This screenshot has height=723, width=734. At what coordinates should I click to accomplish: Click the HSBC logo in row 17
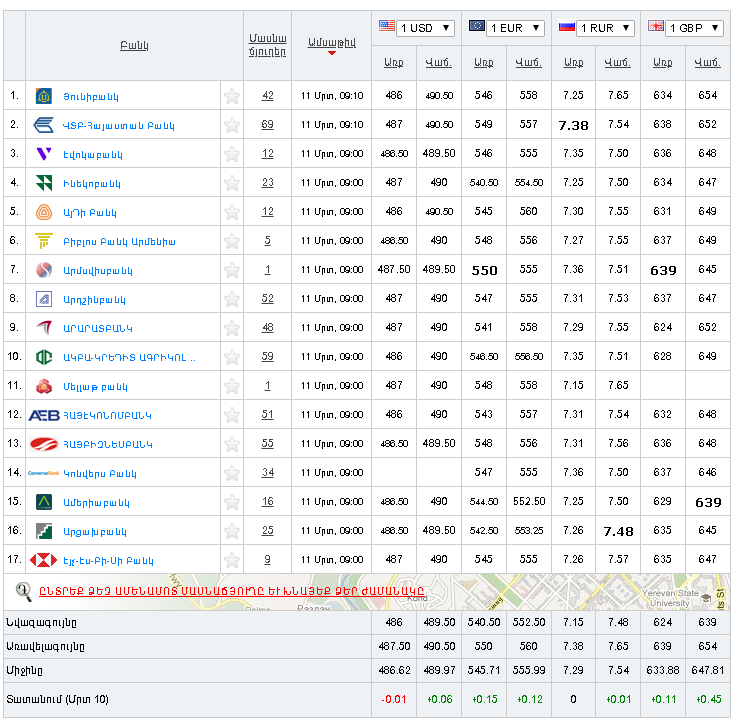pyautogui.click(x=44, y=560)
